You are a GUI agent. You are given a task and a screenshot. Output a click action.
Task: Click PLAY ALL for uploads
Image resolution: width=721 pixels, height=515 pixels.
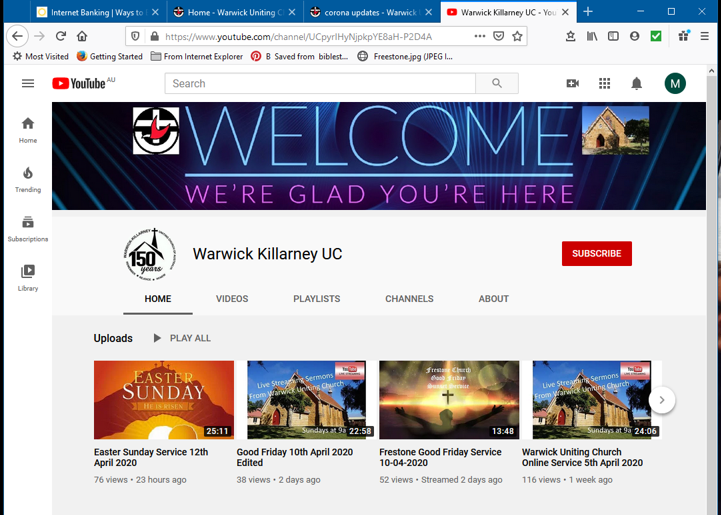tap(182, 338)
